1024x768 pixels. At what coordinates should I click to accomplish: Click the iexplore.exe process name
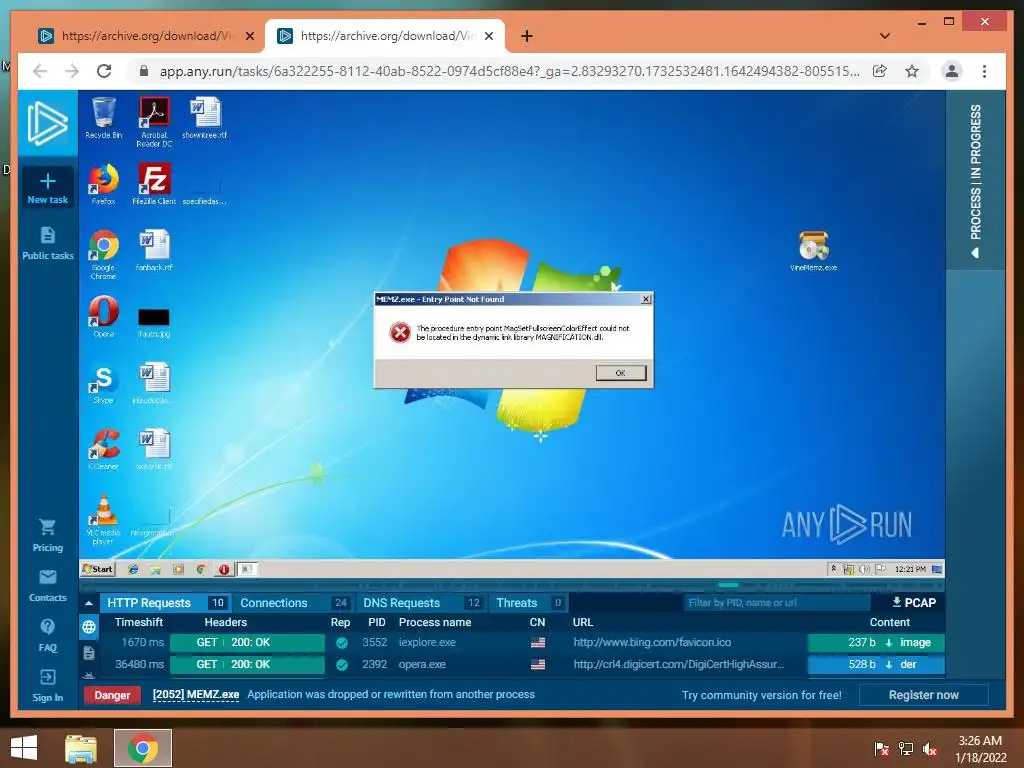[427, 643]
